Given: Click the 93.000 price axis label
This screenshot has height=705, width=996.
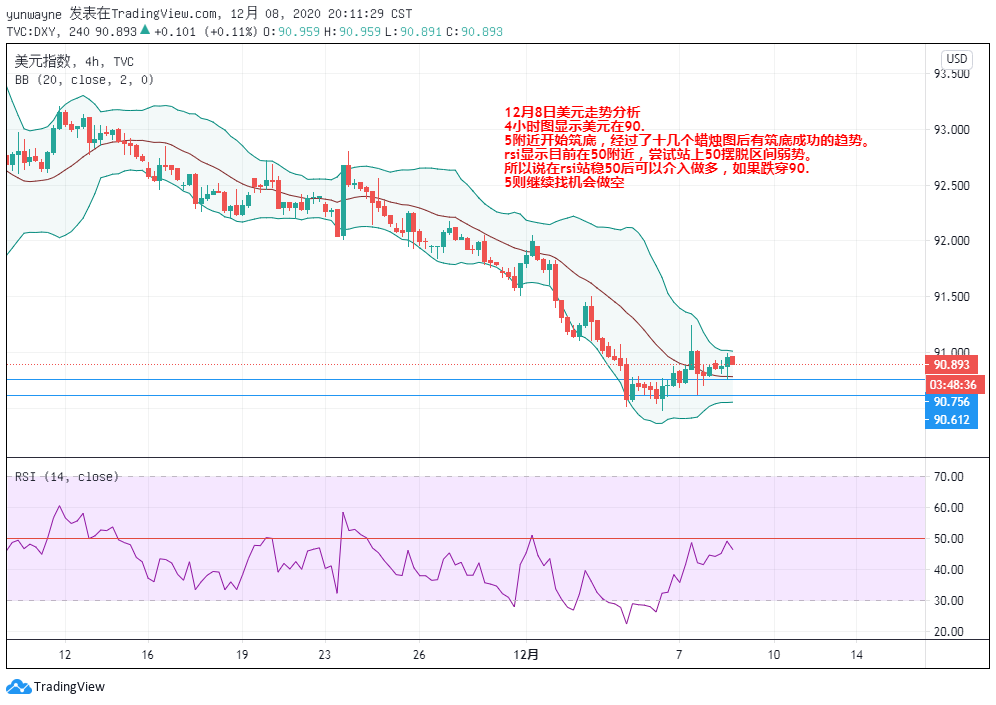Looking at the screenshot, I should (x=952, y=130).
